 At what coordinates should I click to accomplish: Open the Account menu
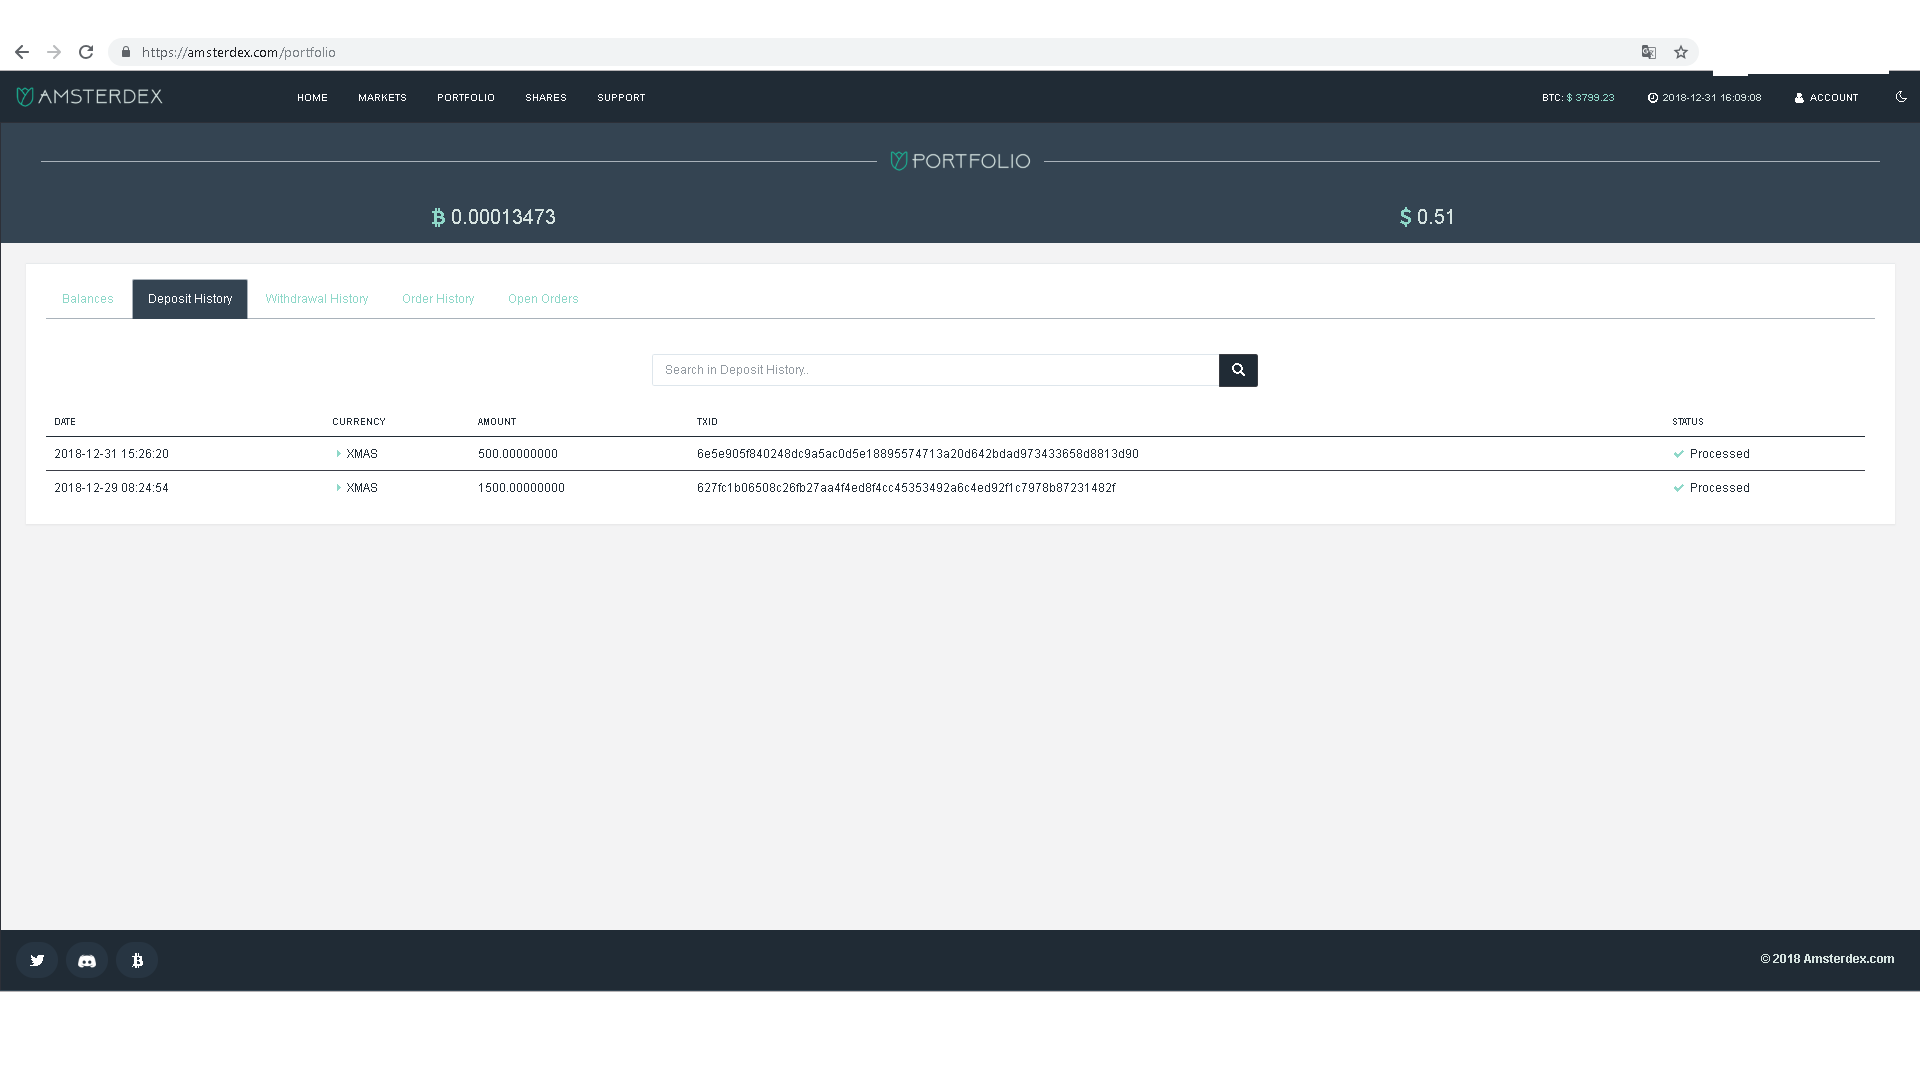point(1826,98)
